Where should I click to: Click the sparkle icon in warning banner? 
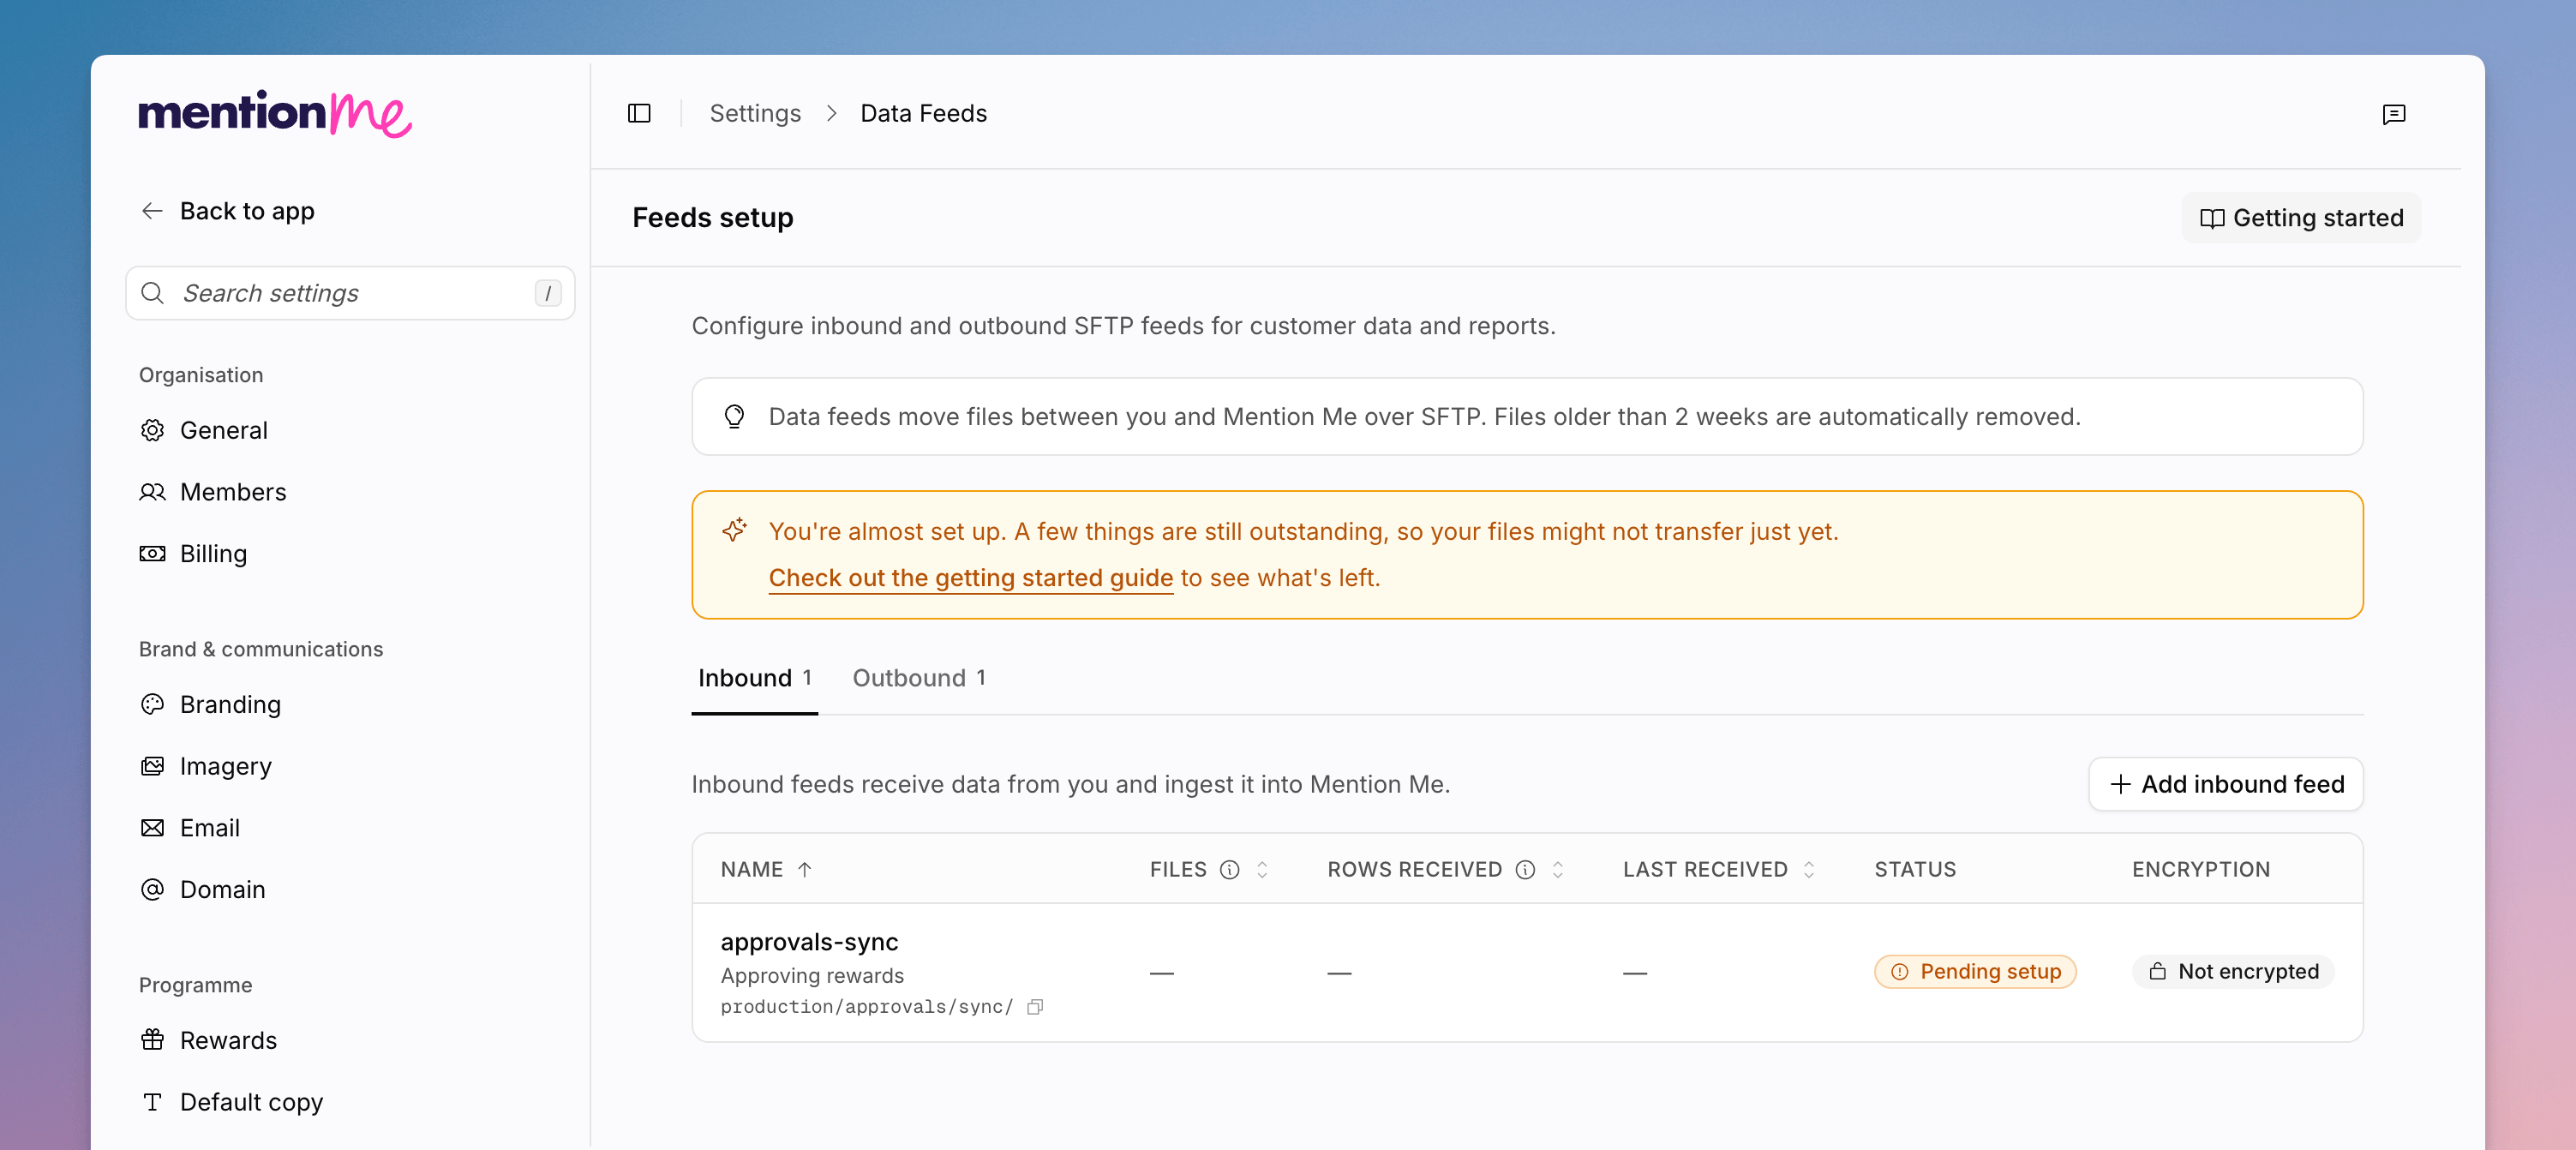pyautogui.click(x=735, y=530)
